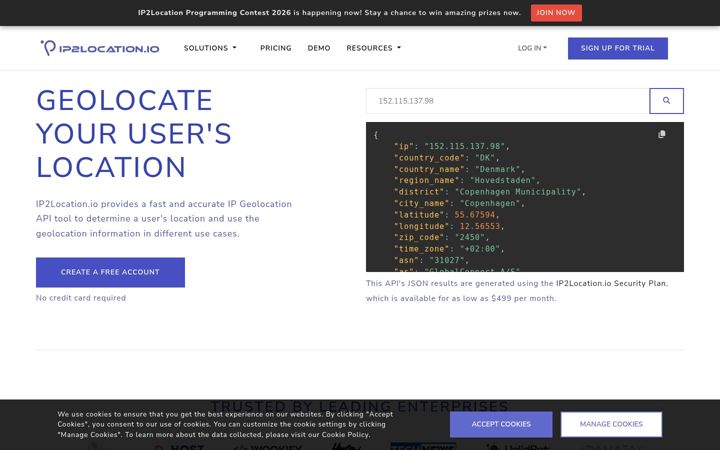Click the search magnifier icon button
This screenshot has height=450, width=720.
tap(666, 101)
